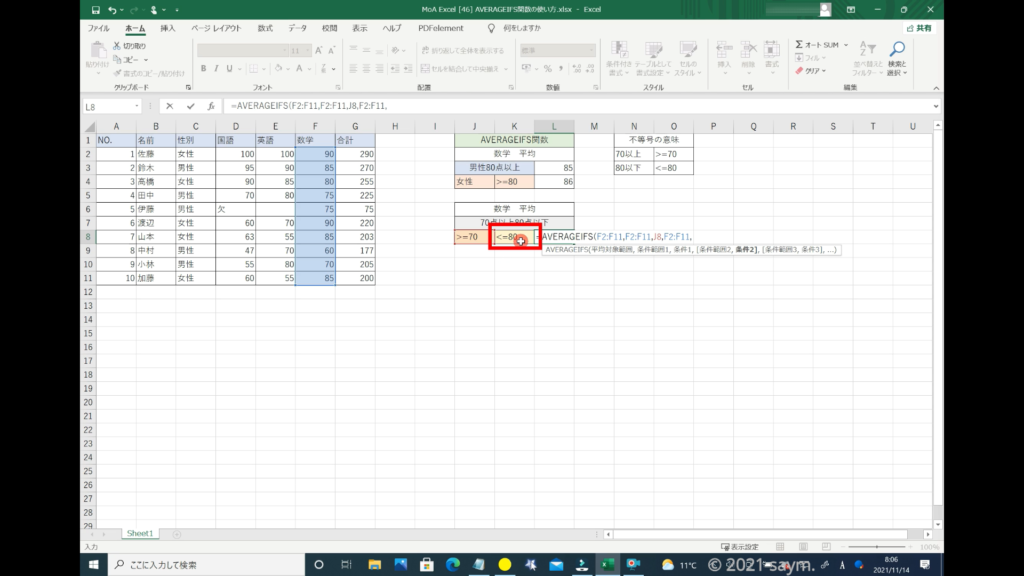Add a new sheet with plus icon
This screenshot has width=1024, height=576.
tap(177, 534)
